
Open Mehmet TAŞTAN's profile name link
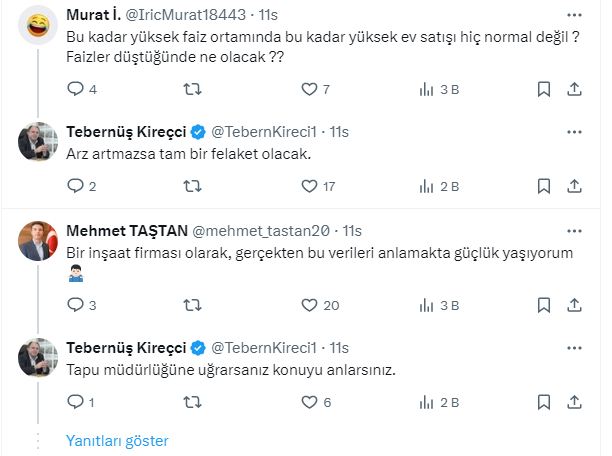pyautogui.click(x=124, y=230)
